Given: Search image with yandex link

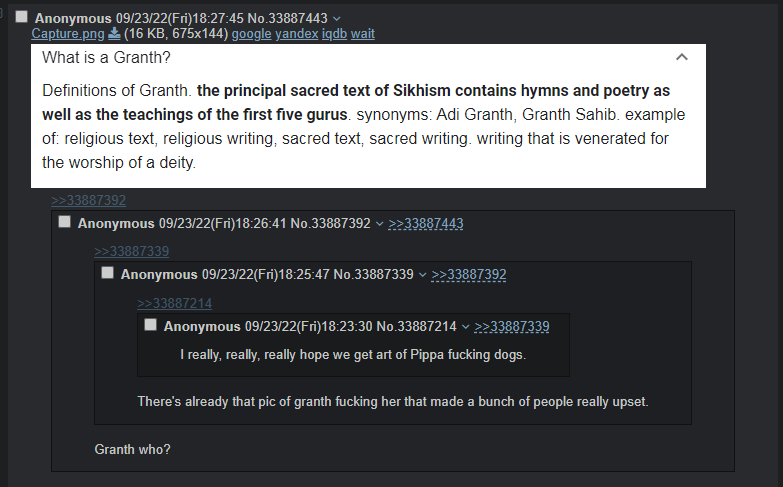Looking at the screenshot, I should point(297,33).
